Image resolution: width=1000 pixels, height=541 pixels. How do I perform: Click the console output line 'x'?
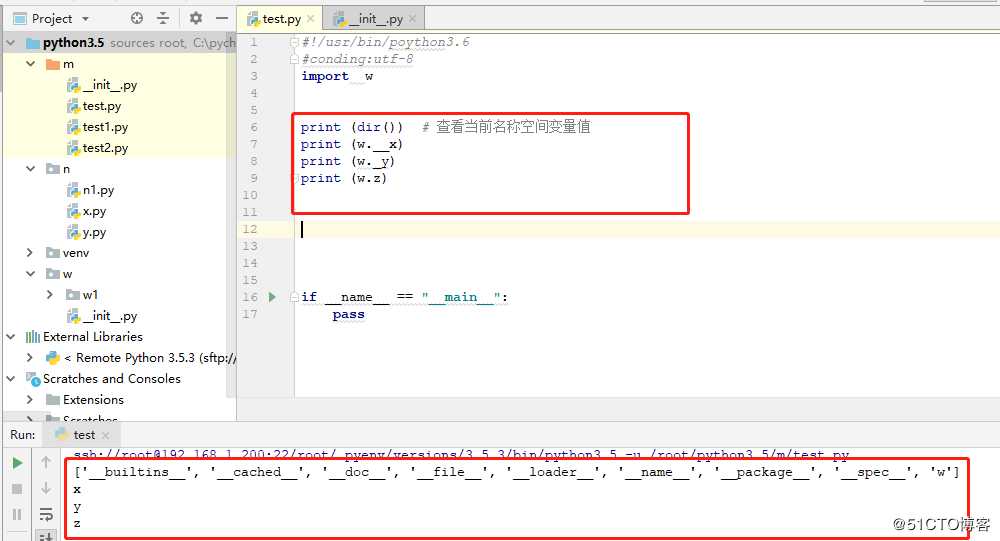pos(77,489)
